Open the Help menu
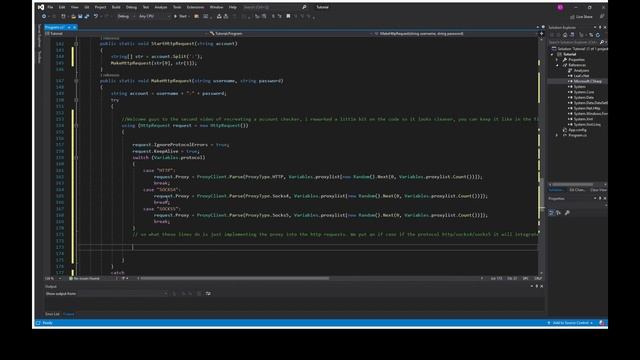This screenshot has width=640, height=360. tap(233, 7)
